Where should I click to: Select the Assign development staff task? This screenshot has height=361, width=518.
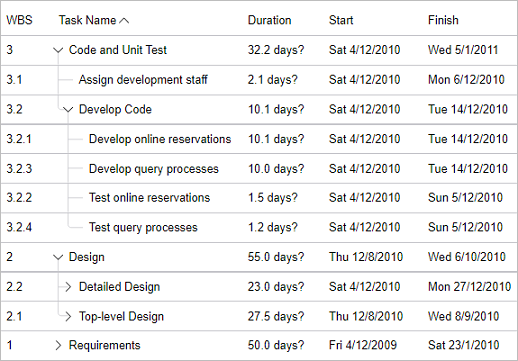tap(143, 80)
